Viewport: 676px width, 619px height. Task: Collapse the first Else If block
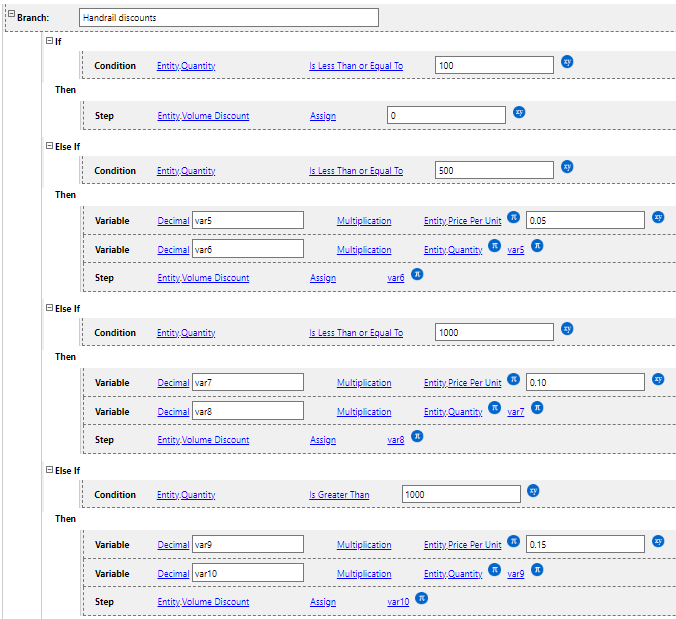[x=49, y=145]
